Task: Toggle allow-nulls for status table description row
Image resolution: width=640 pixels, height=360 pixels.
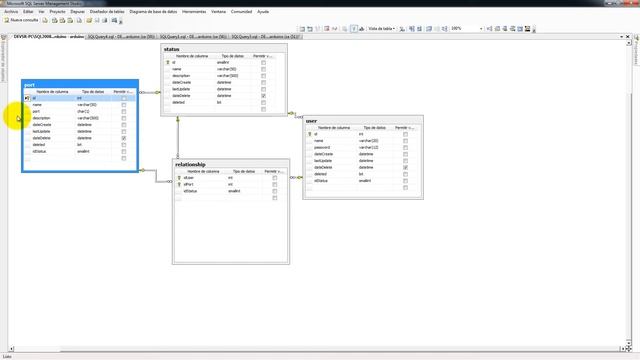Action: [263, 76]
